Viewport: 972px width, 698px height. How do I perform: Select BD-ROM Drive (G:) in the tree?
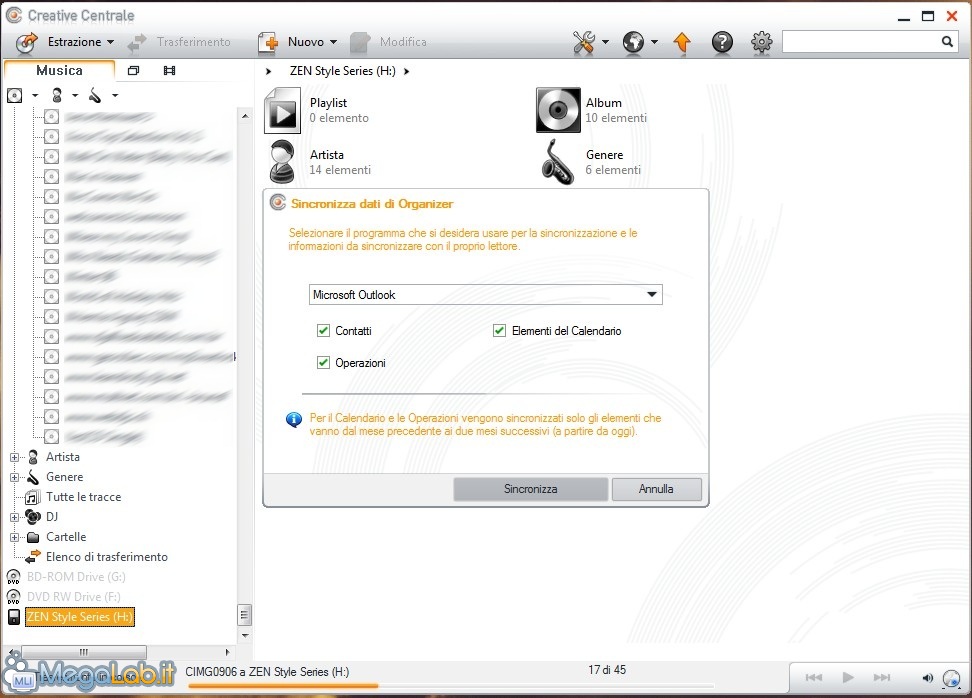76,577
